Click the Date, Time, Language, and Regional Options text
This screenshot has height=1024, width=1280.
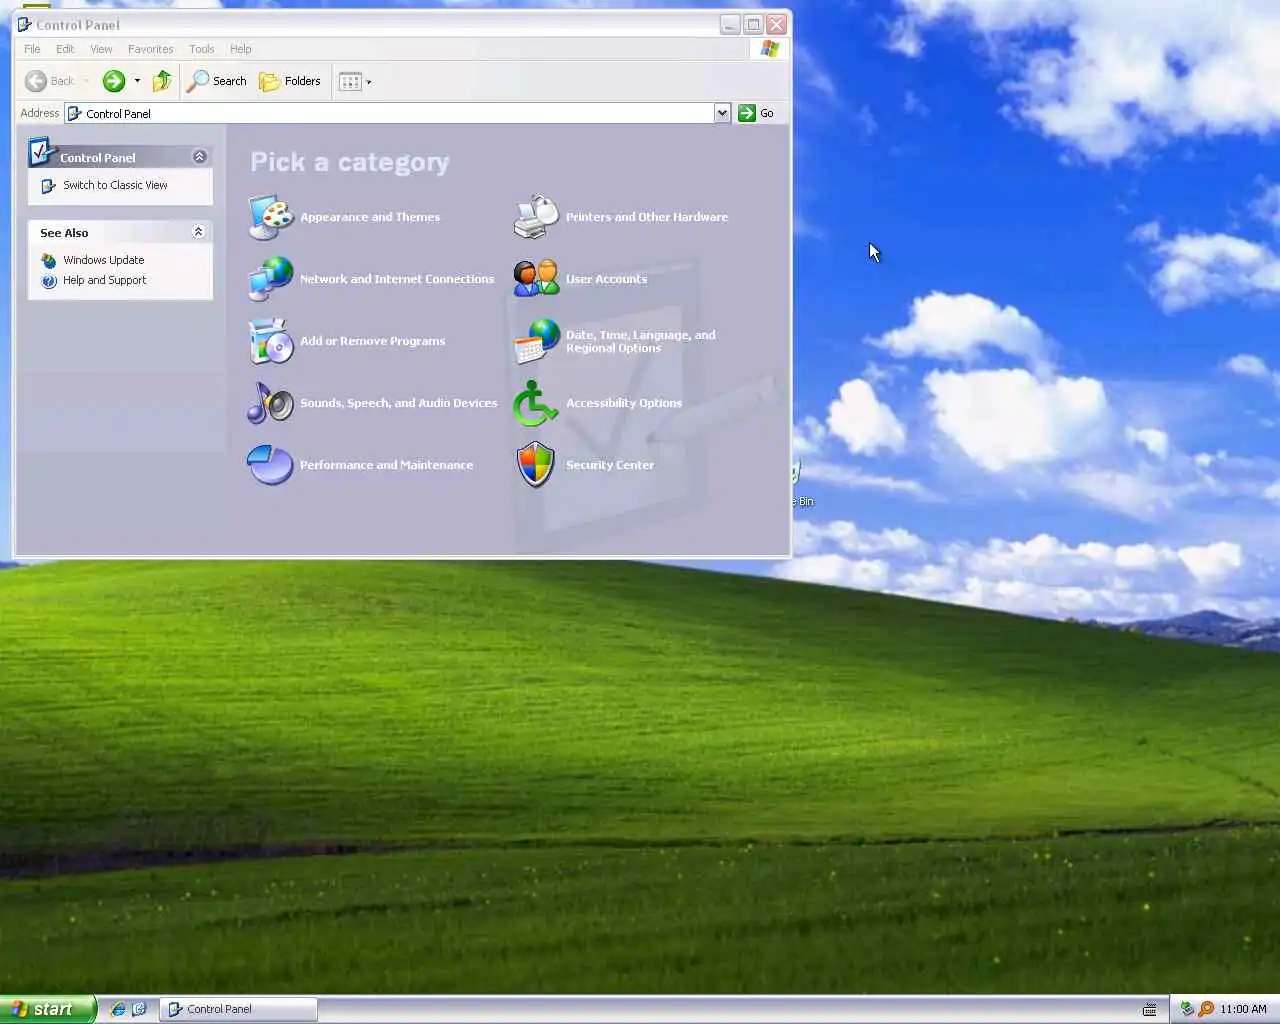click(x=640, y=341)
